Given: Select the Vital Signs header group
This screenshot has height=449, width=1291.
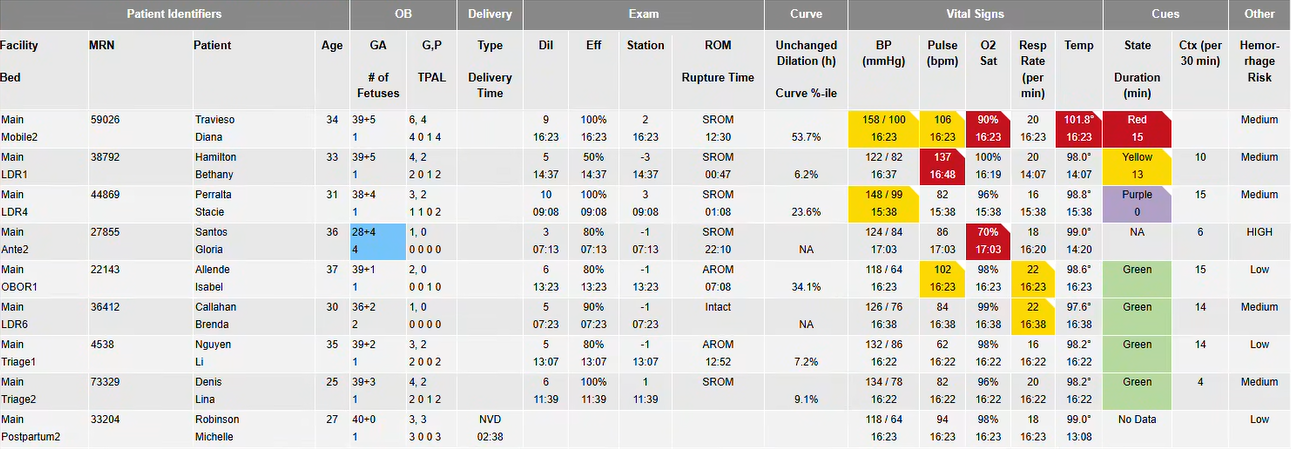Looking at the screenshot, I should pyautogui.click(x=975, y=14).
